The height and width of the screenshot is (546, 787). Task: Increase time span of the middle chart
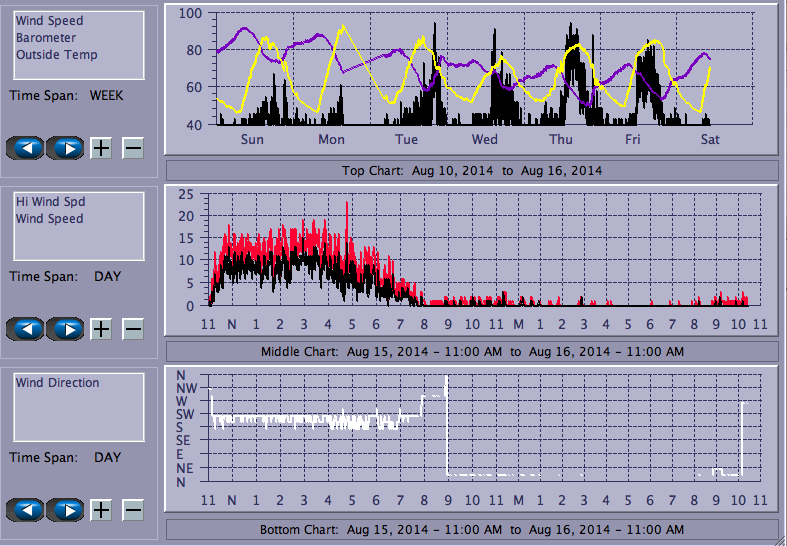pos(101,329)
